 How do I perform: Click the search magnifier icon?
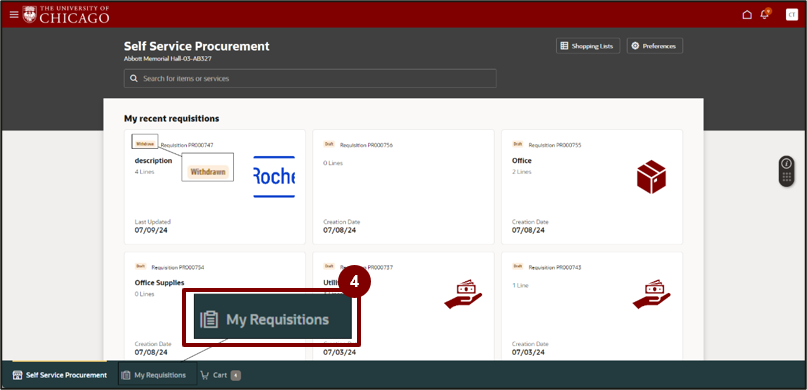tap(134, 79)
